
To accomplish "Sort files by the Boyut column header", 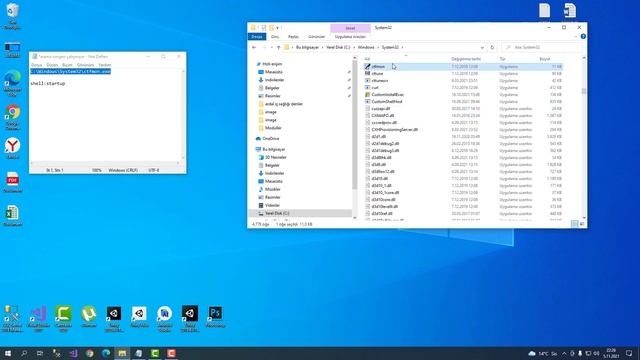I will click(545, 59).
